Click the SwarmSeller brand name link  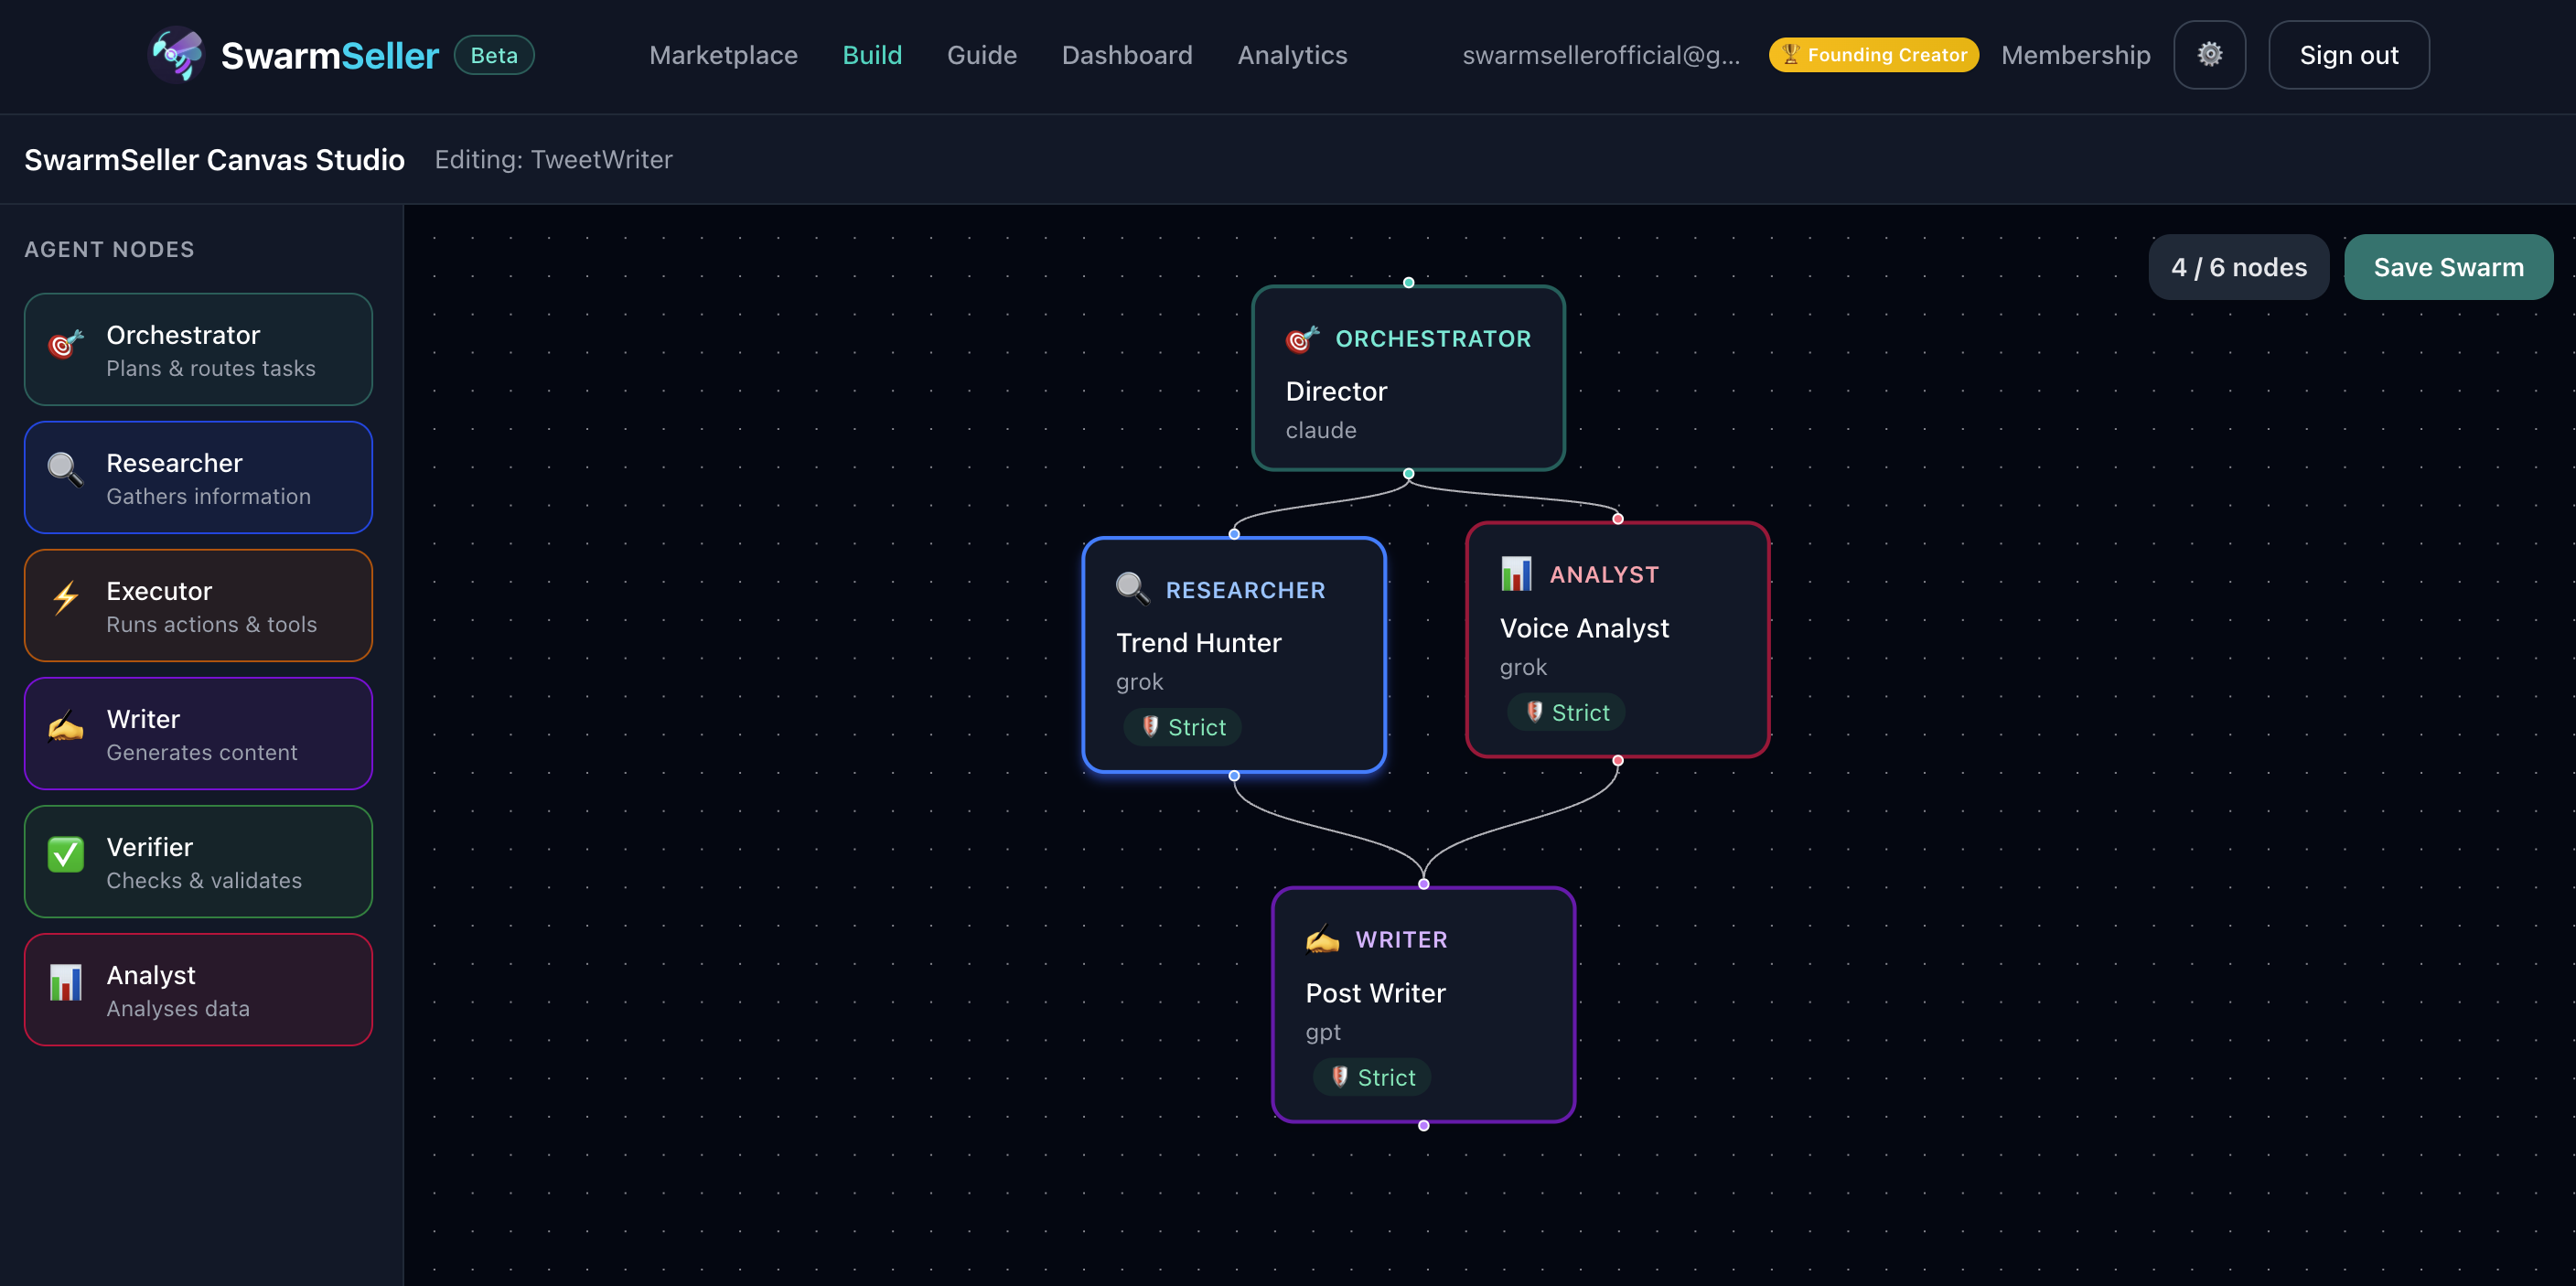coord(329,56)
